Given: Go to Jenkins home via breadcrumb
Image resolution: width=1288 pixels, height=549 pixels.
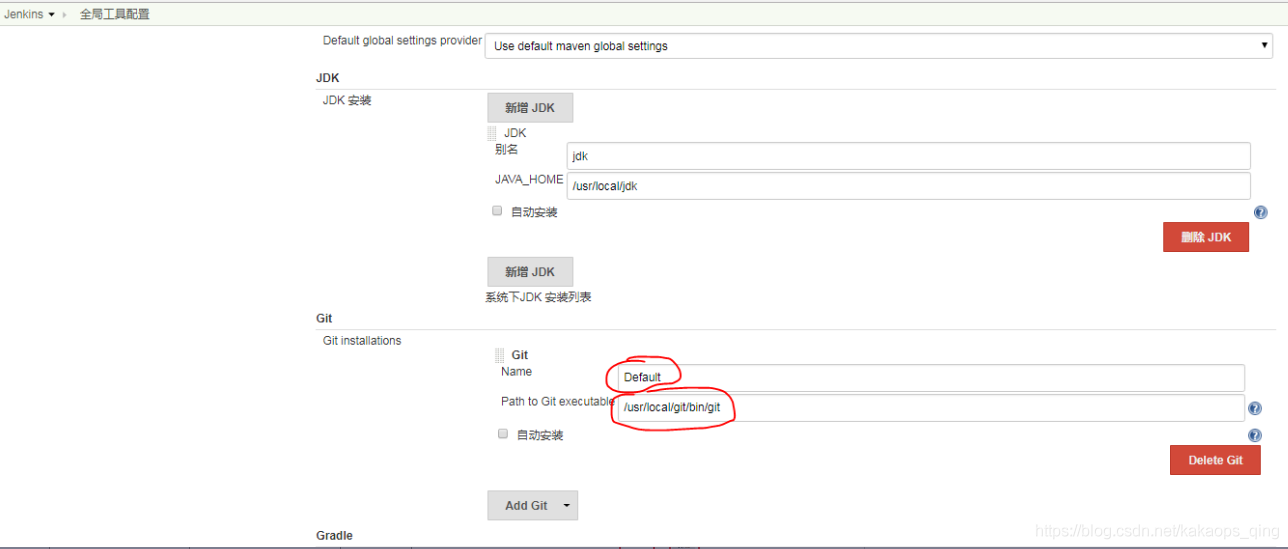Looking at the screenshot, I should coord(23,15).
